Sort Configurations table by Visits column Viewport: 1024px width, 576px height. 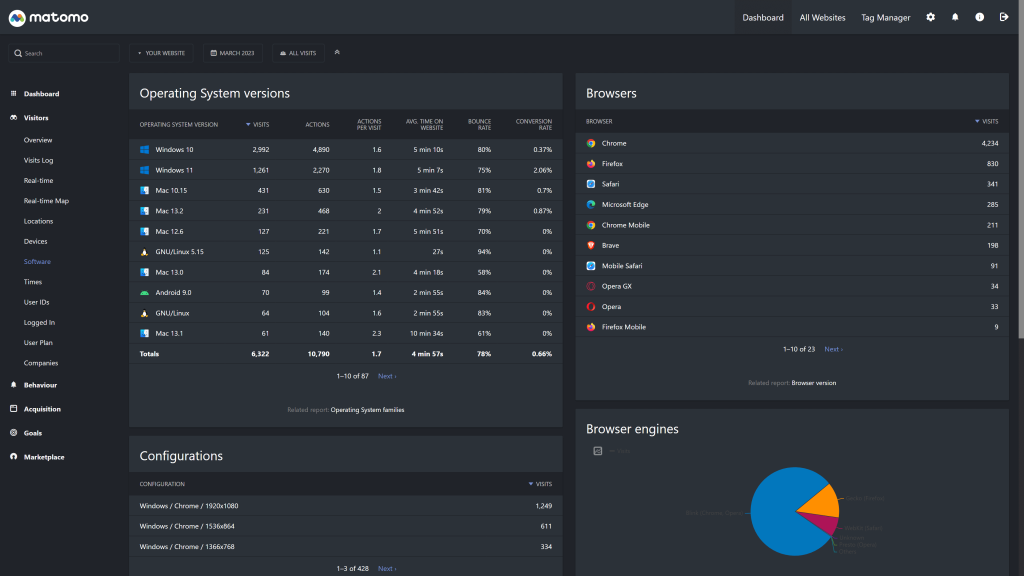(540, 484)
